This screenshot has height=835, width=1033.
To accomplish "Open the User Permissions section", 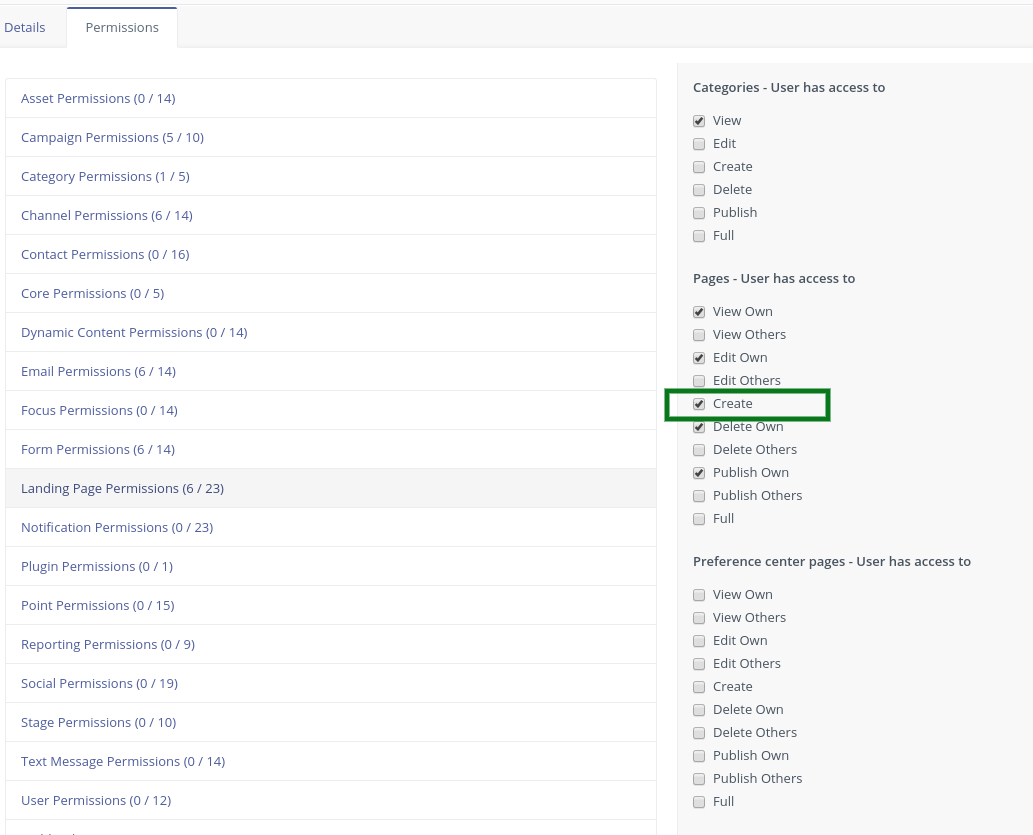I will [x=96, y=800].
